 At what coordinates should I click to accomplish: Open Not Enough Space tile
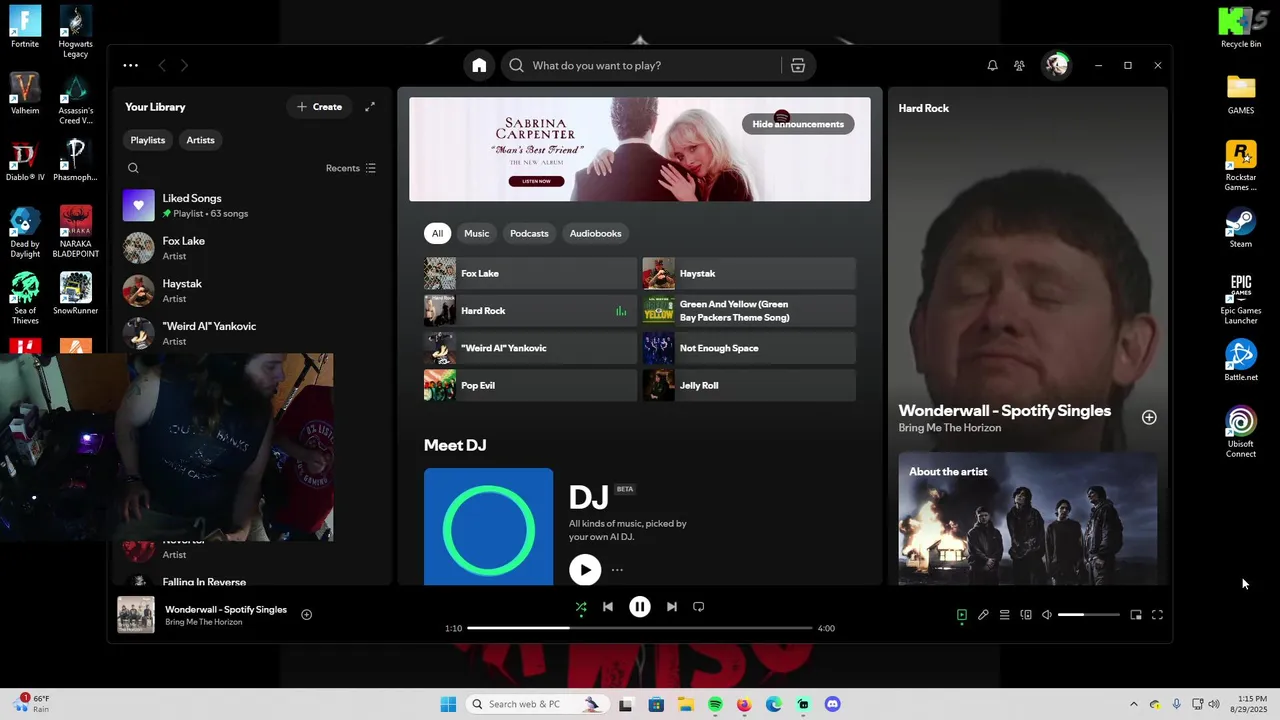pyautogui.click(x=749, y=348)
